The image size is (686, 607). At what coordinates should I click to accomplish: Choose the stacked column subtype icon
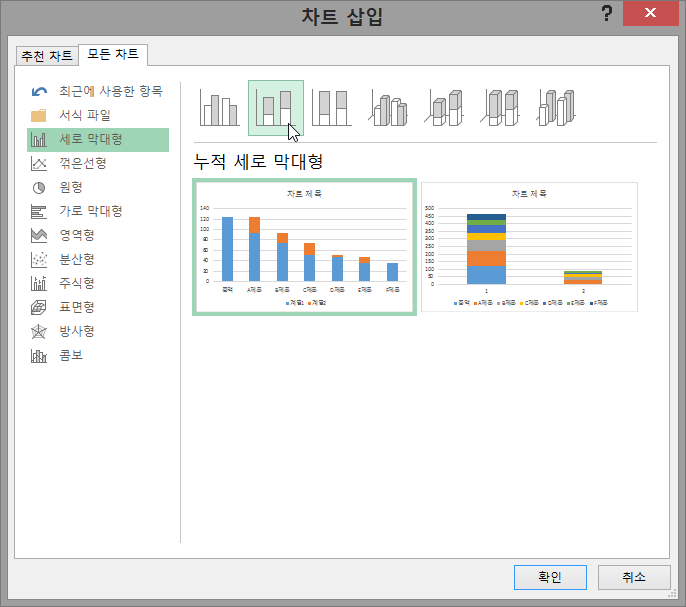click(275, 107)
